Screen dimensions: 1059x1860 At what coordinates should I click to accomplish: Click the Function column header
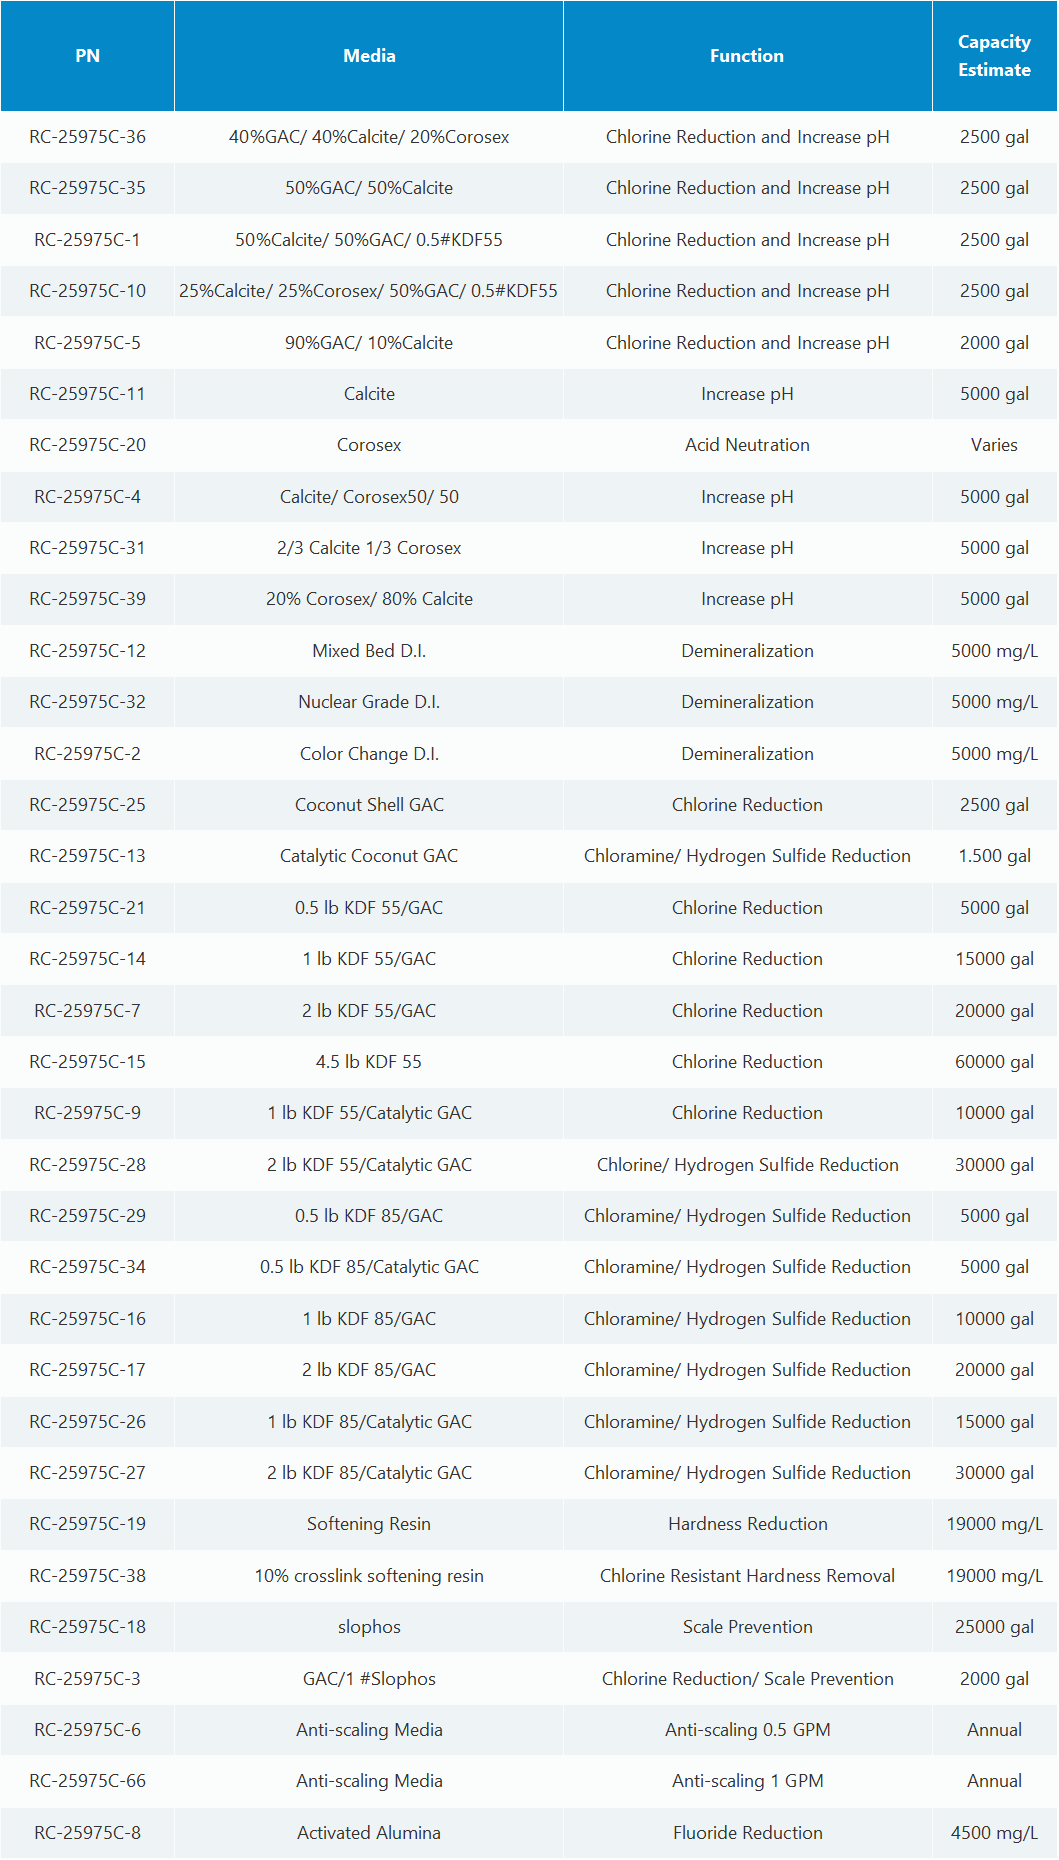tap(747, 56)
